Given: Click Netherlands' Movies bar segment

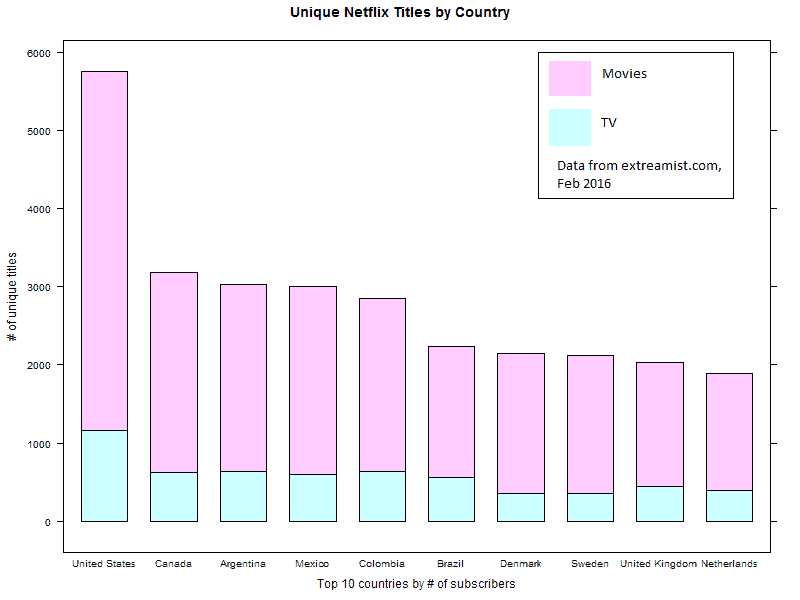Looking at the screenshot, I should (729, 432).
